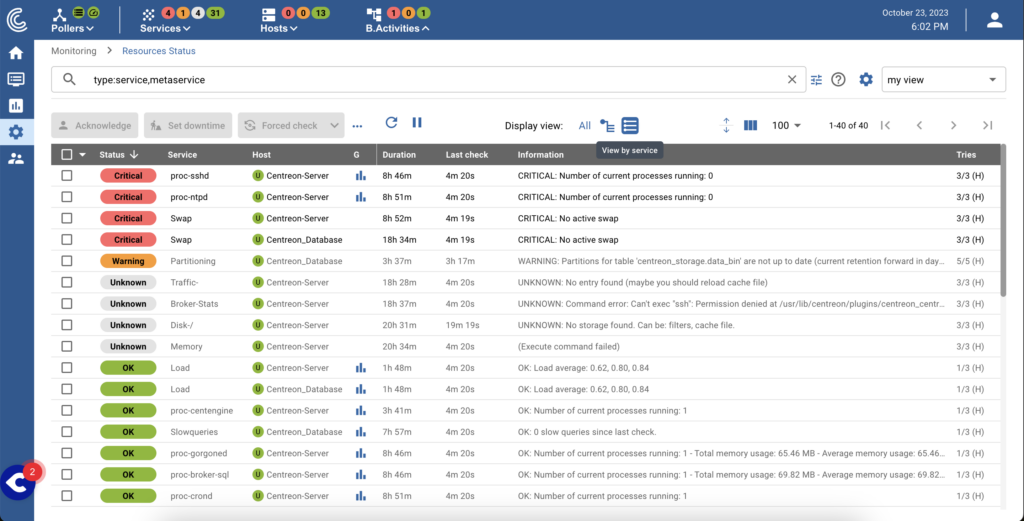The height and width of the screenshot is (521, 1024).
Task: Go to the last page
Action: pos(987,125)
